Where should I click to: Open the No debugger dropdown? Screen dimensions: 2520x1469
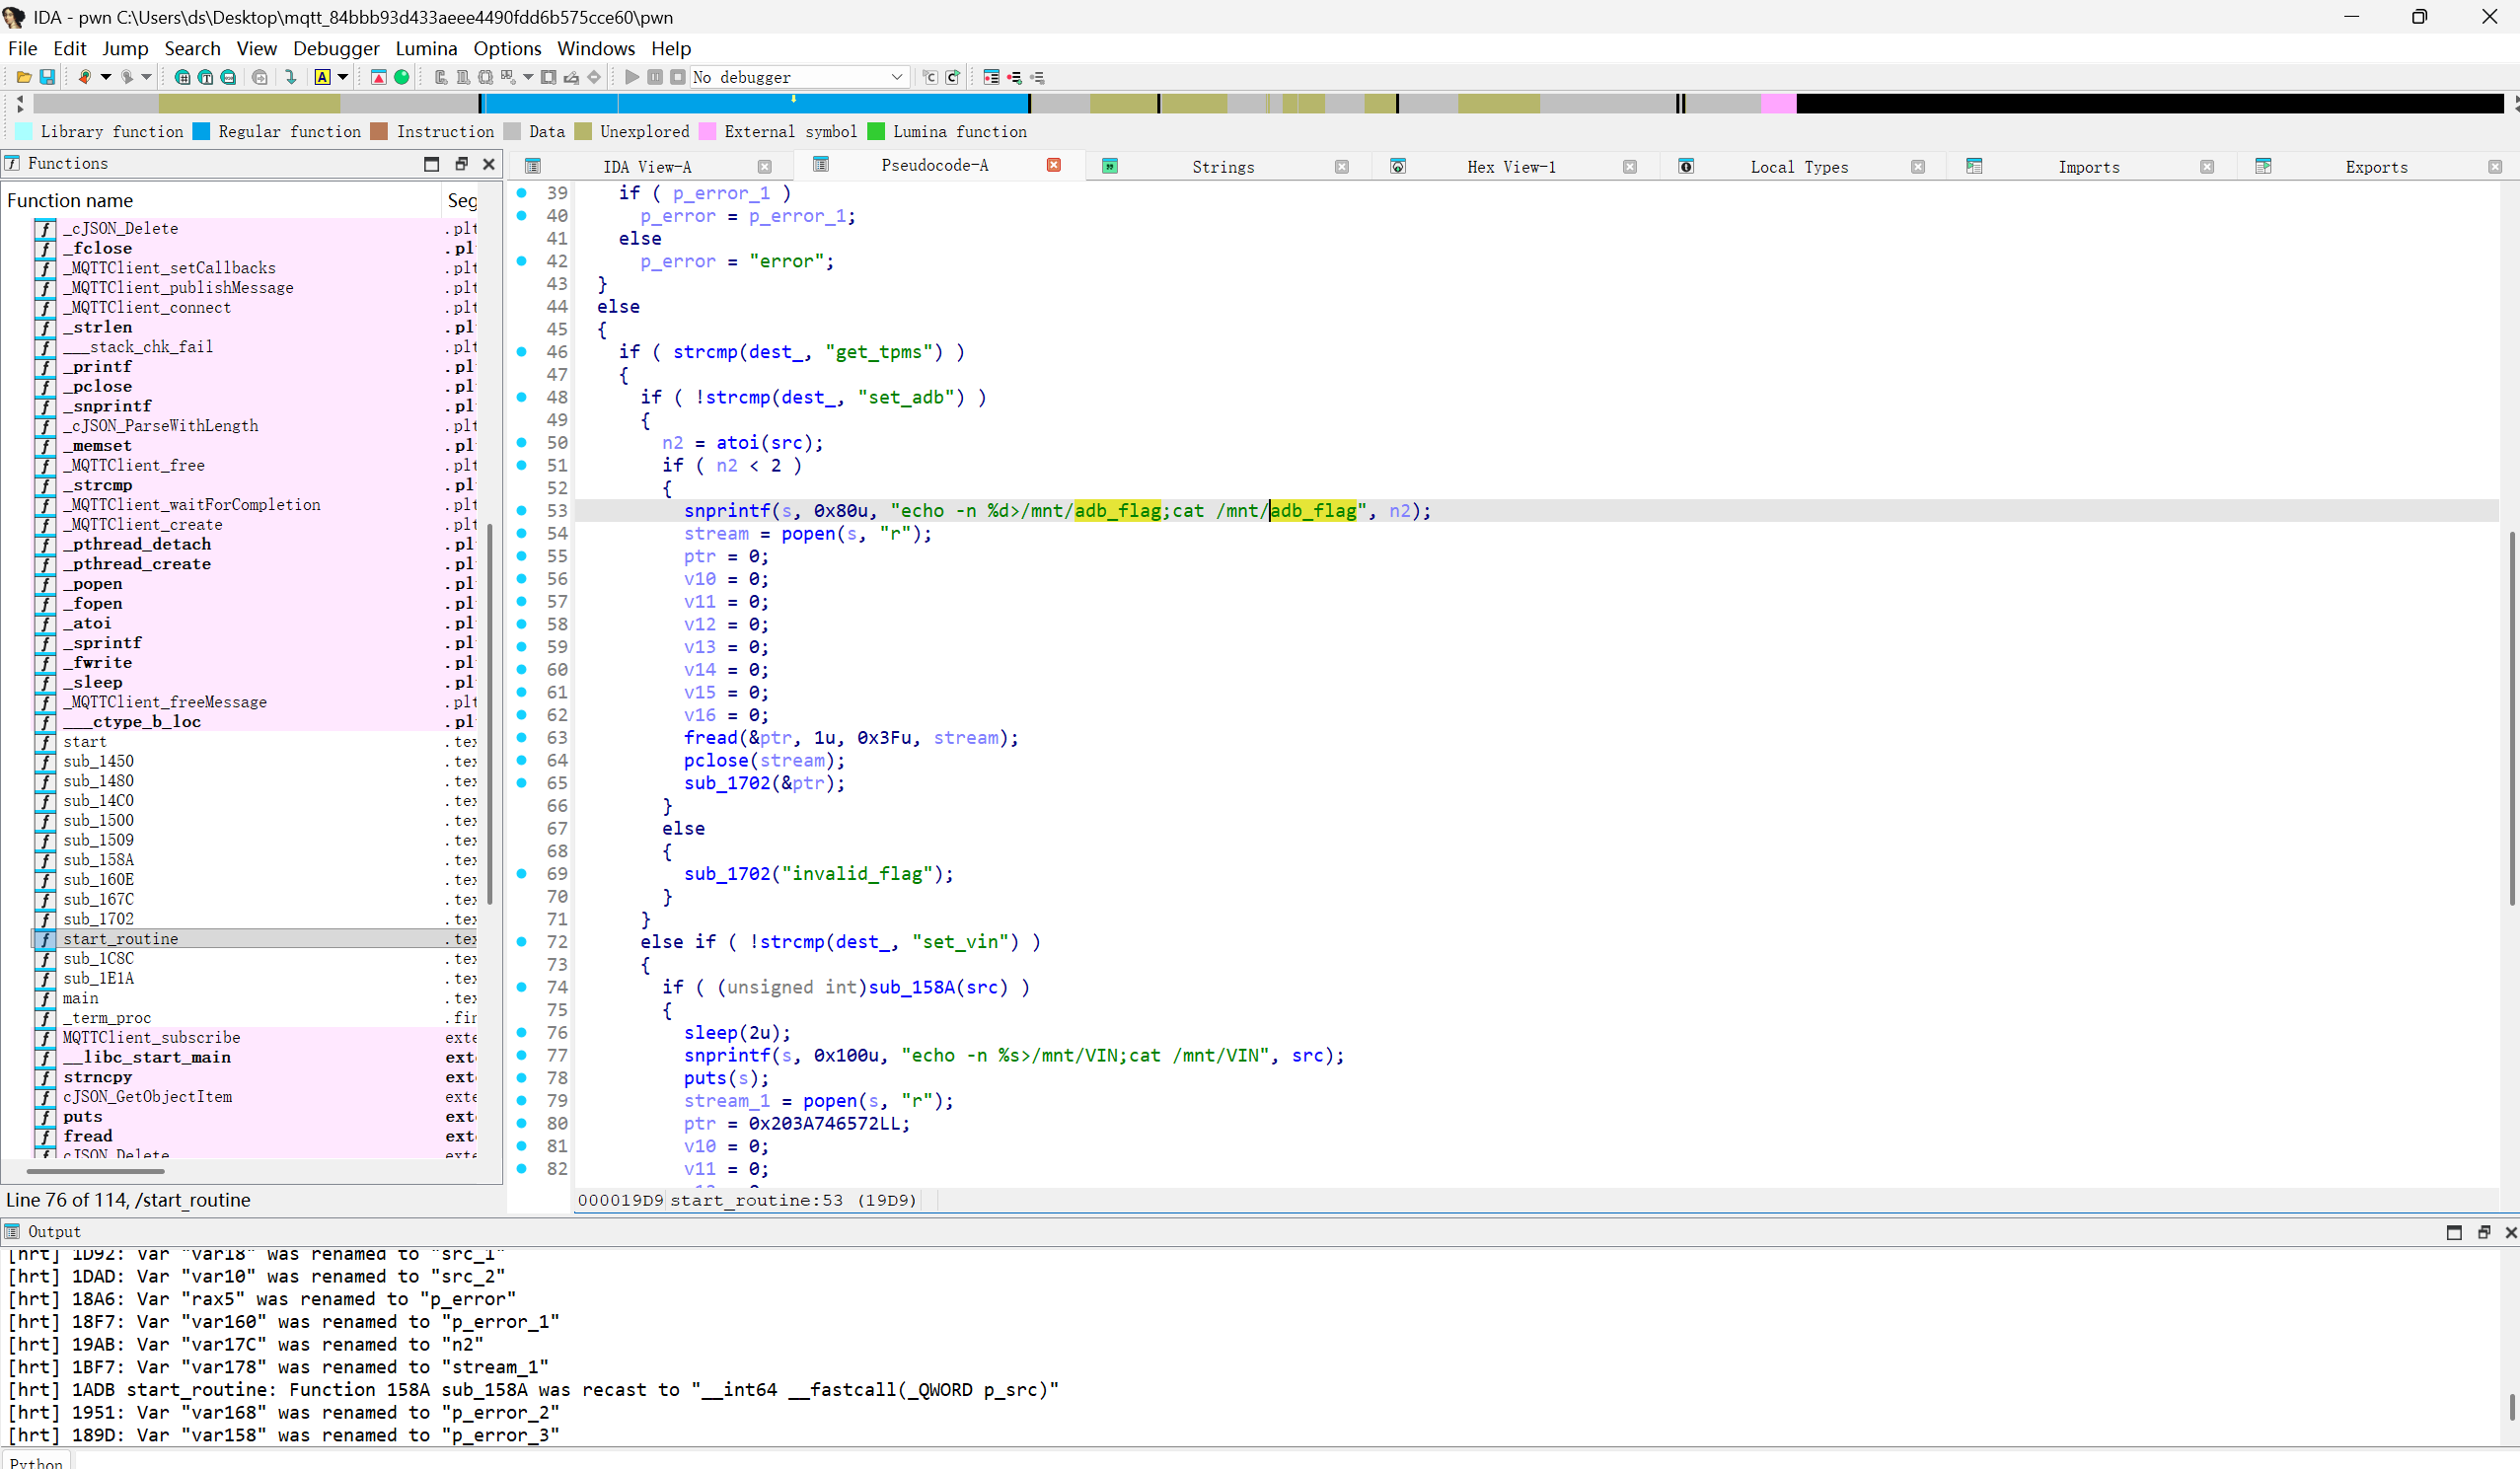point(896,77)
